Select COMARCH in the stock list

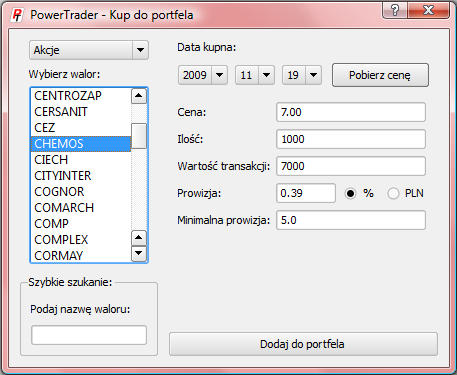(81, 208)
